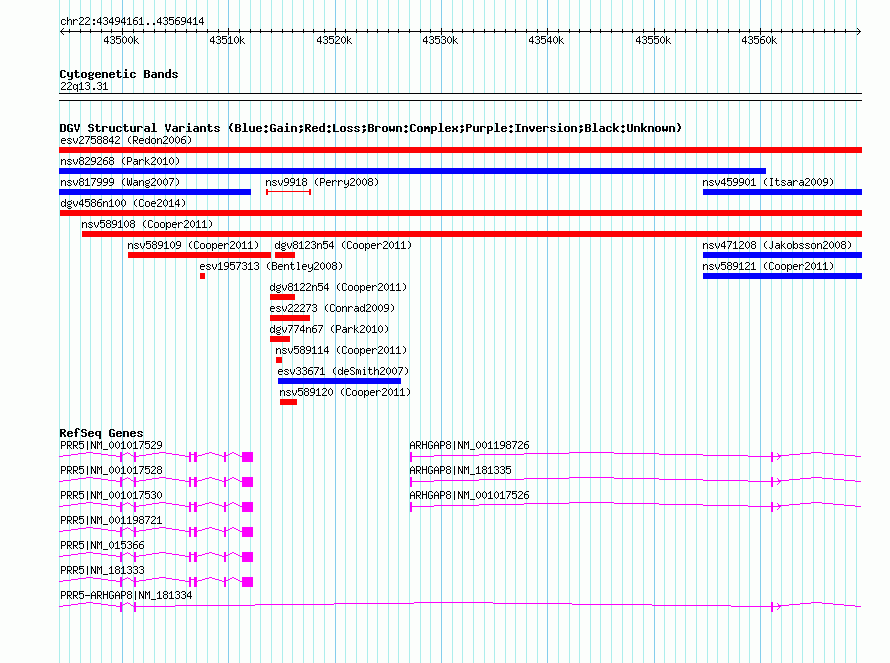Screen dimensions: 890x663
Task: Click the left arrow end of the ruler
Action: [63, 31]
